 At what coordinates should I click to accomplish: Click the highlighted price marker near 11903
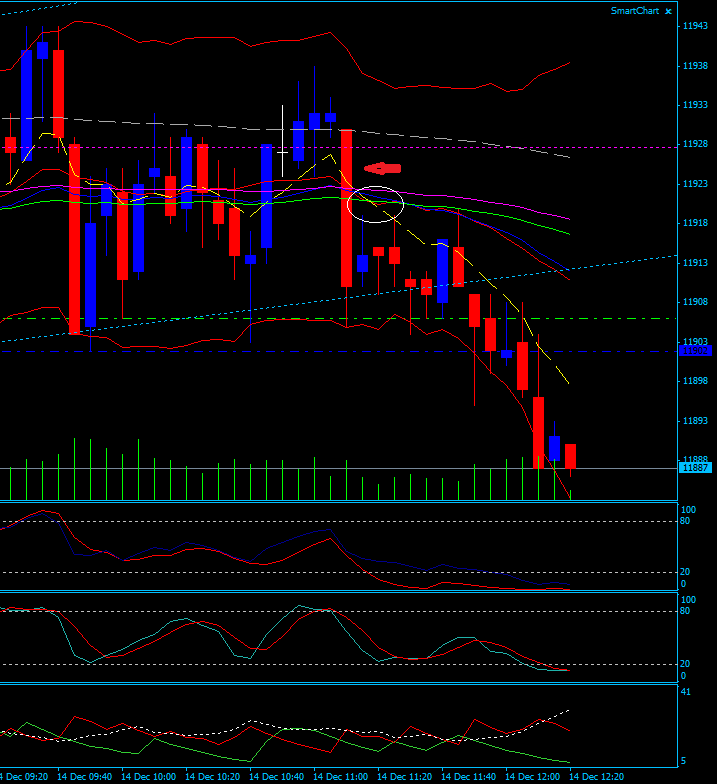[694, 351]
